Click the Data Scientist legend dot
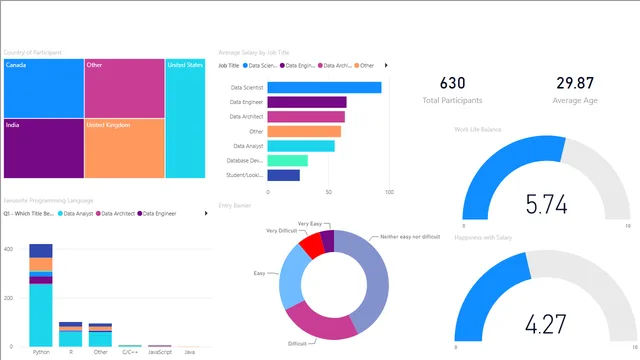 [245, 65]
